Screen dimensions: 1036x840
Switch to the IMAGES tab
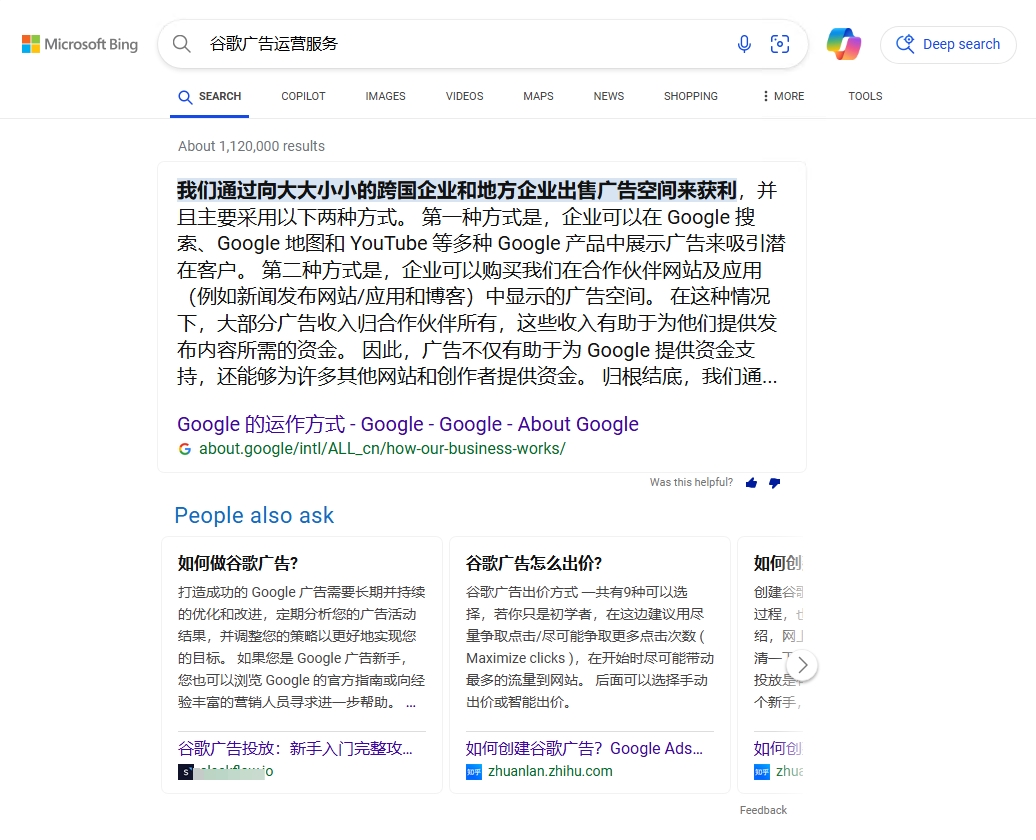pos(385,96)
